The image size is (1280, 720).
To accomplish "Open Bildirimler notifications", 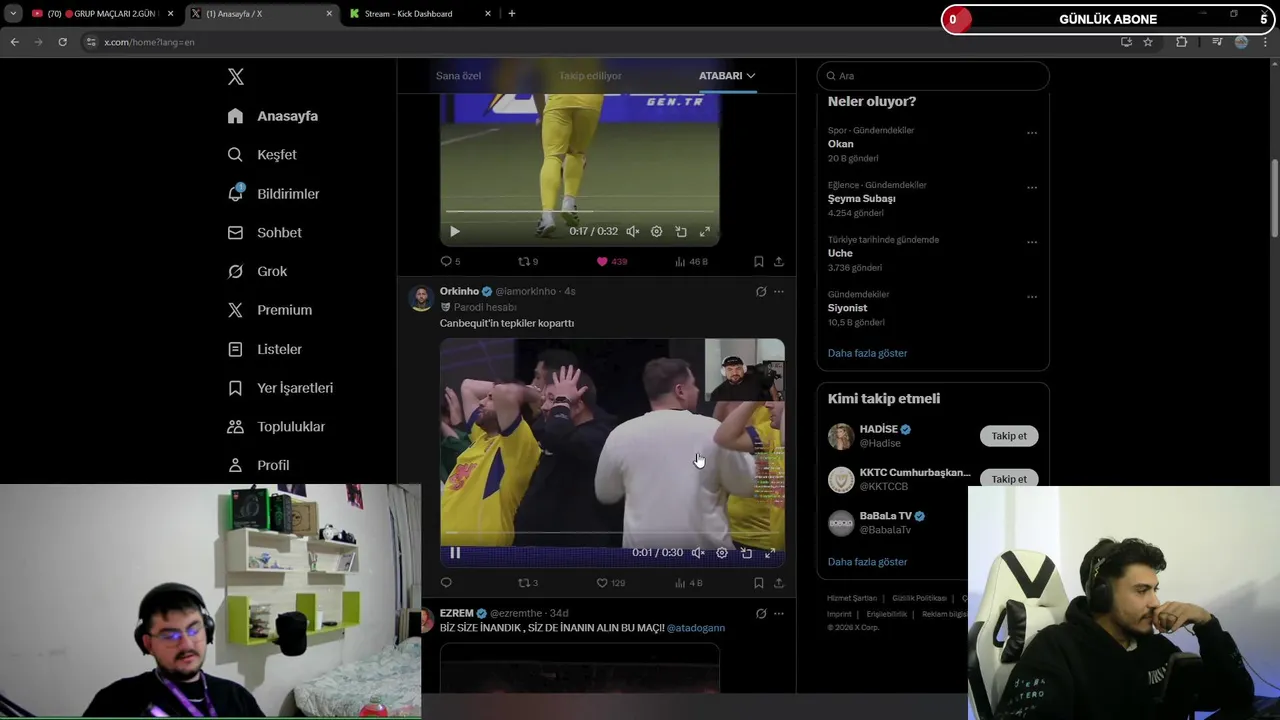I will 273,194.
